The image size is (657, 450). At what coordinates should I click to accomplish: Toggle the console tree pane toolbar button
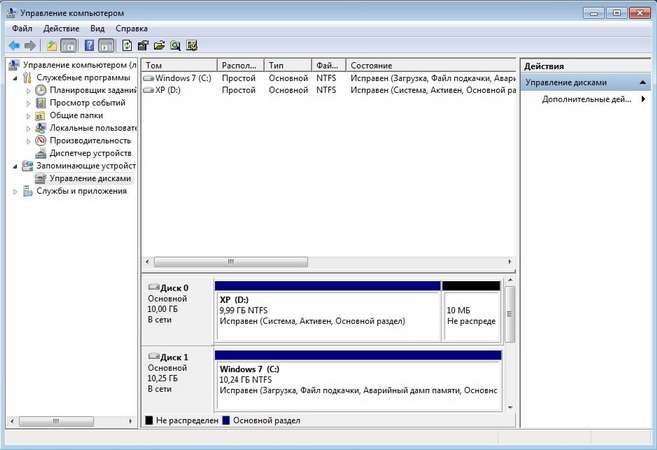(69, 45)
